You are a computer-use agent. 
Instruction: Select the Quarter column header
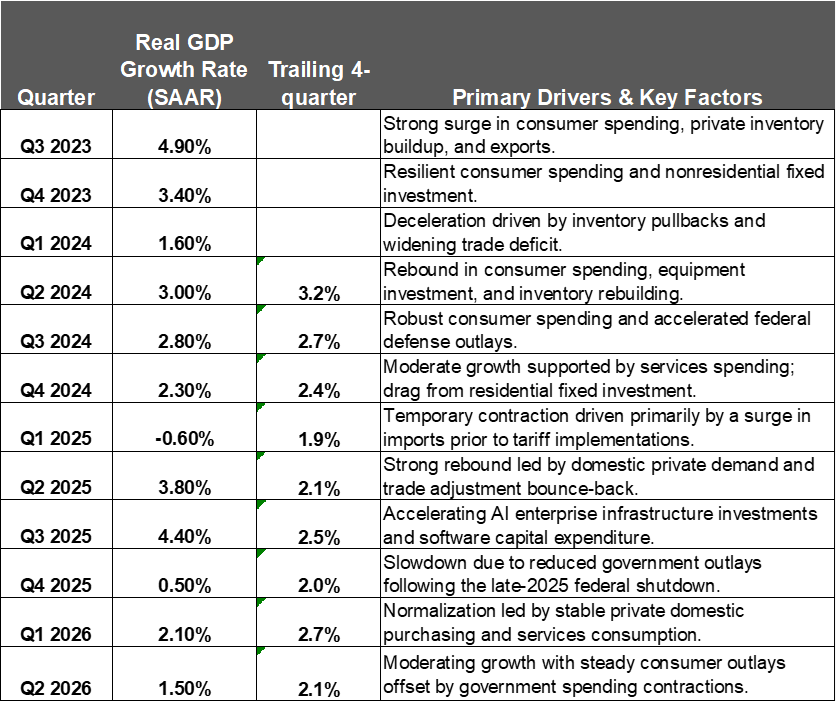pyautogui.click(x=57, y=55)
